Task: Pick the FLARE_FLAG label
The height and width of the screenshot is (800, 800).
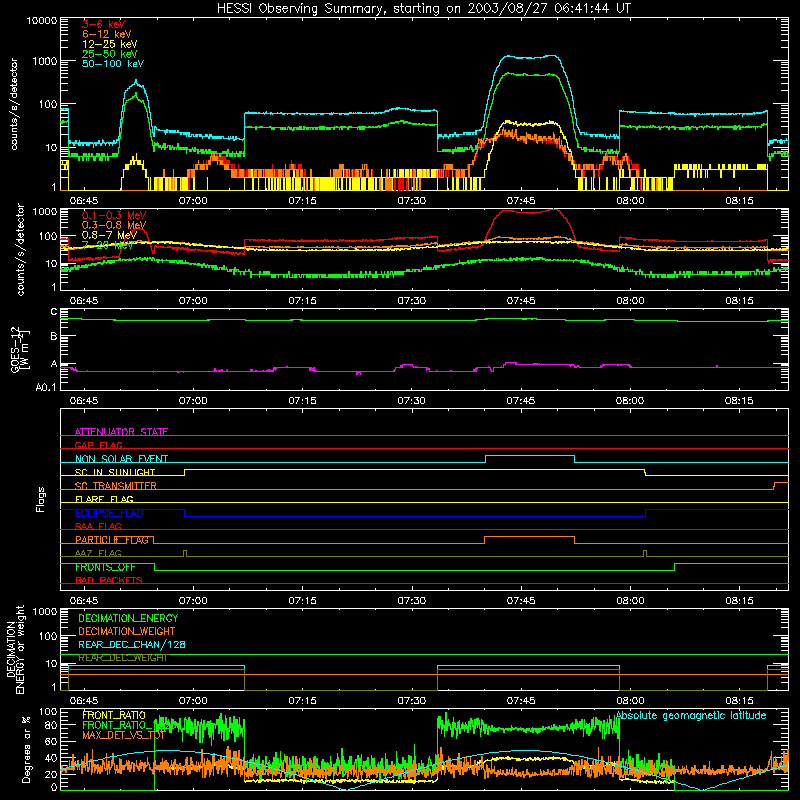Action: pos(104,499)
